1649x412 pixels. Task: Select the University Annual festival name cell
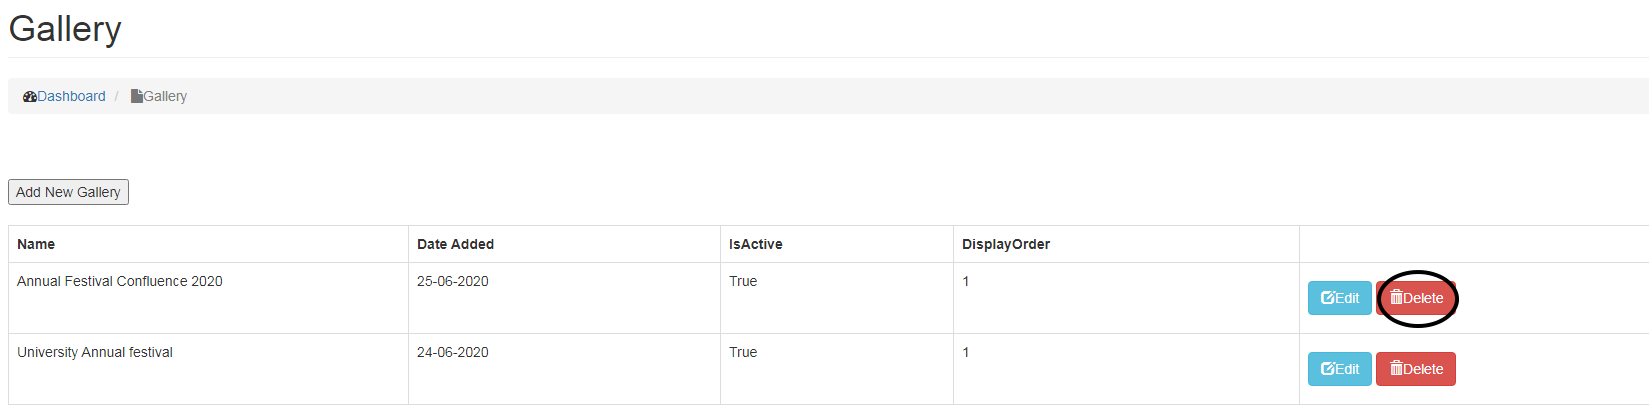pos(95,353)
